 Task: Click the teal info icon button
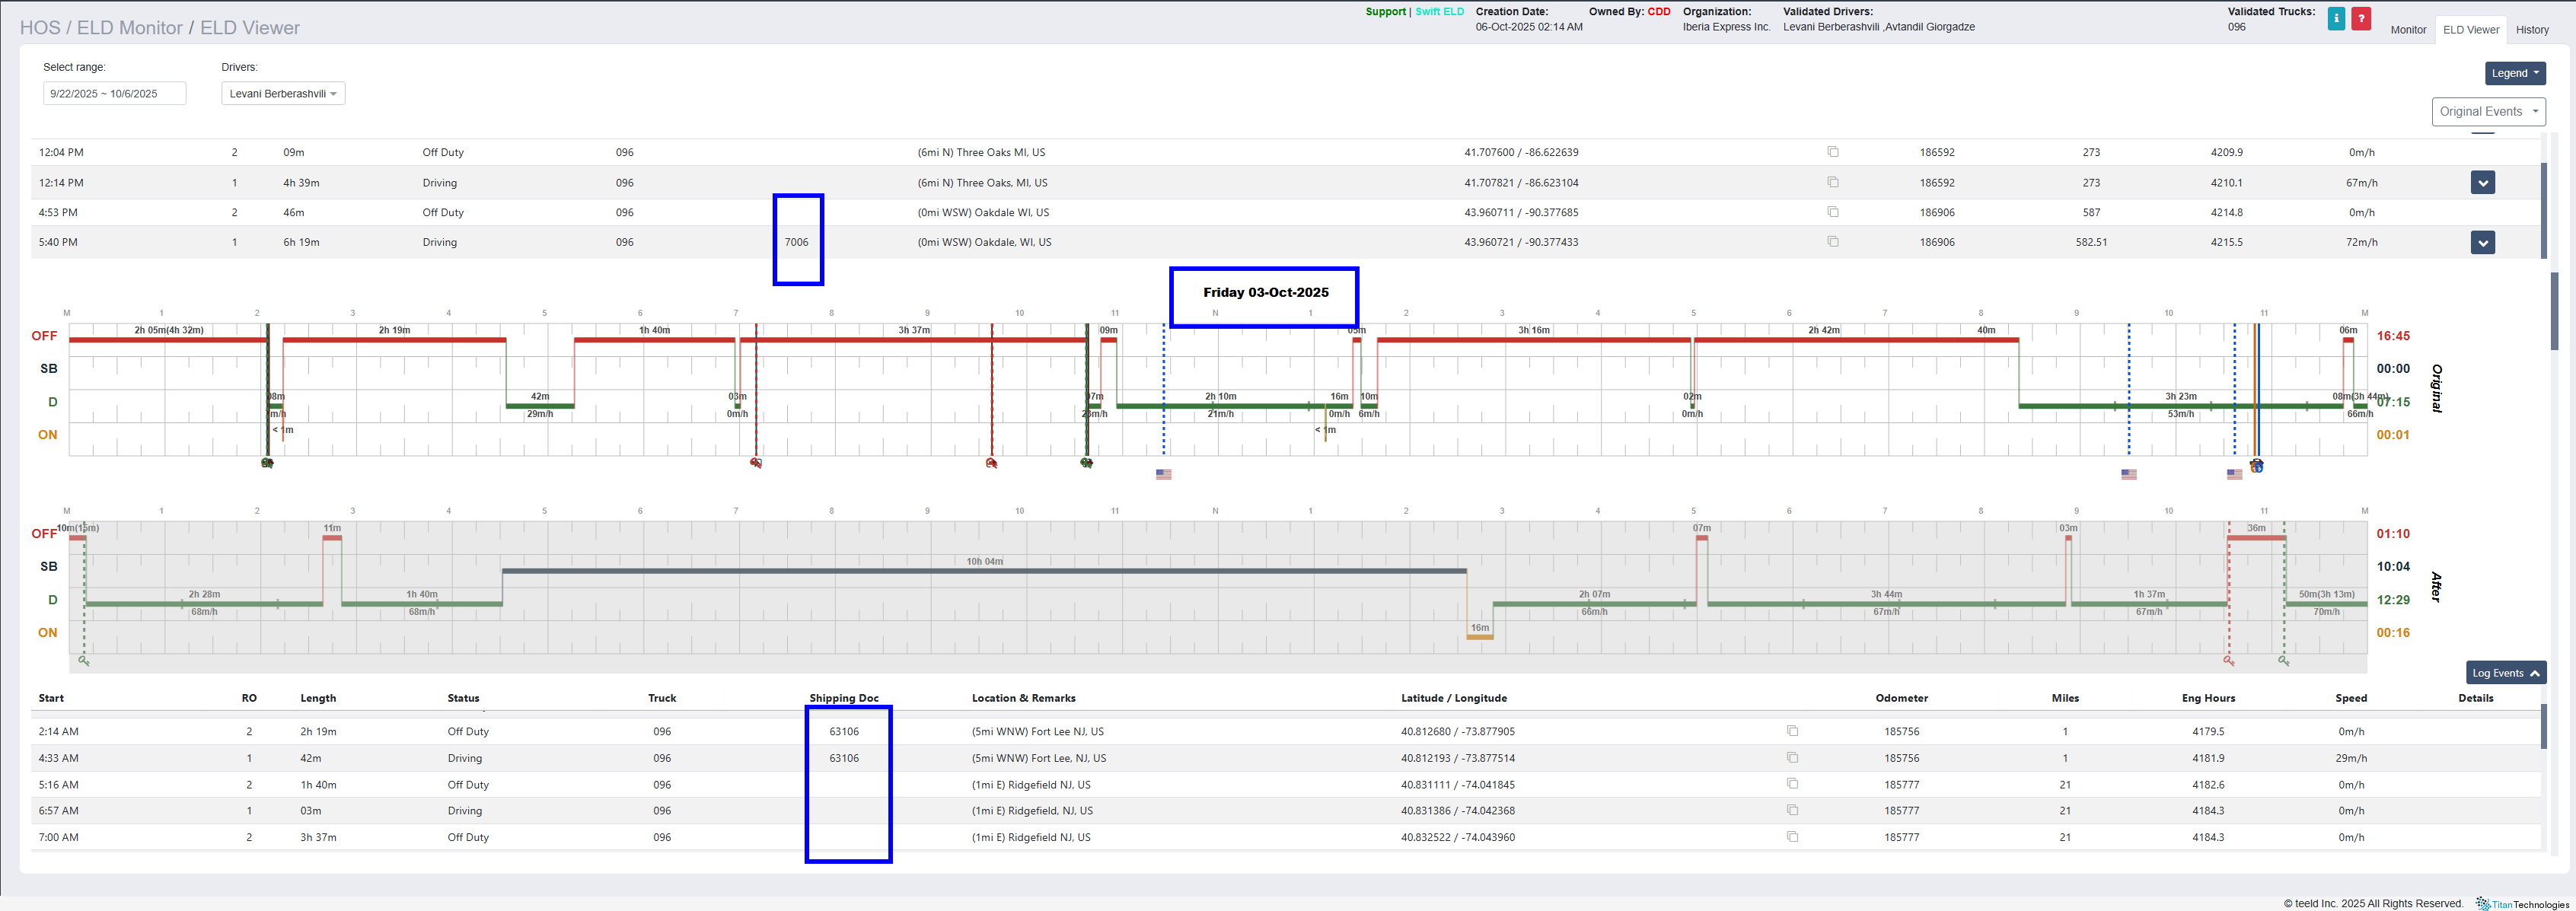[x=2336, y=19]
